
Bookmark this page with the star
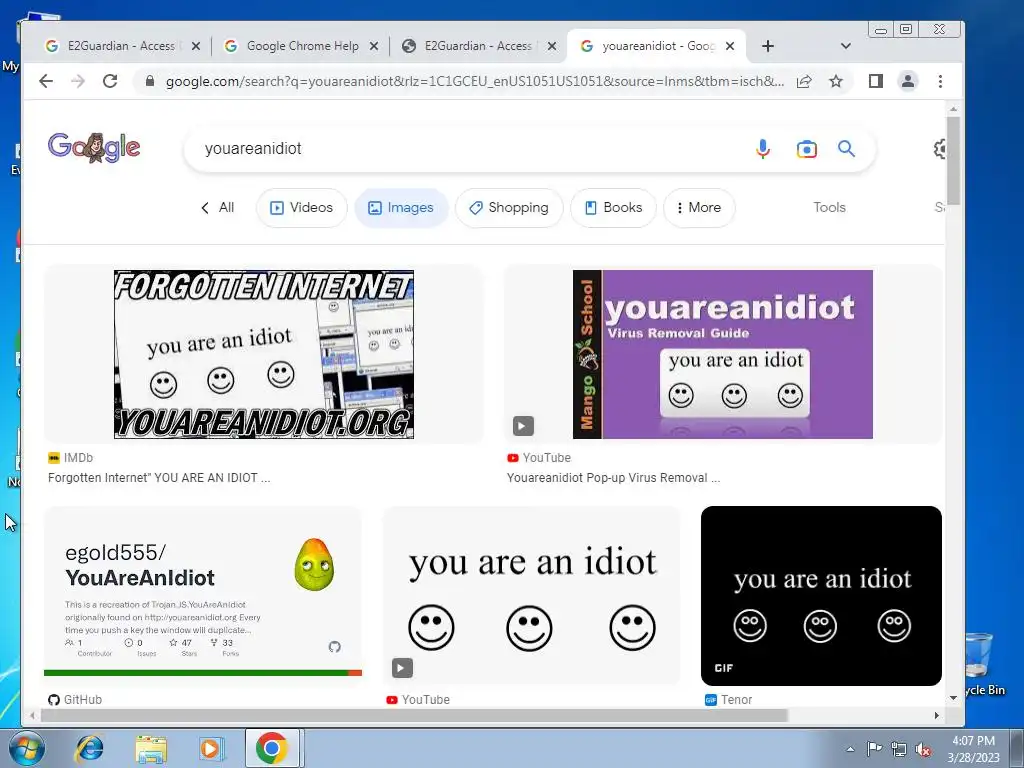tap(836, 81)
